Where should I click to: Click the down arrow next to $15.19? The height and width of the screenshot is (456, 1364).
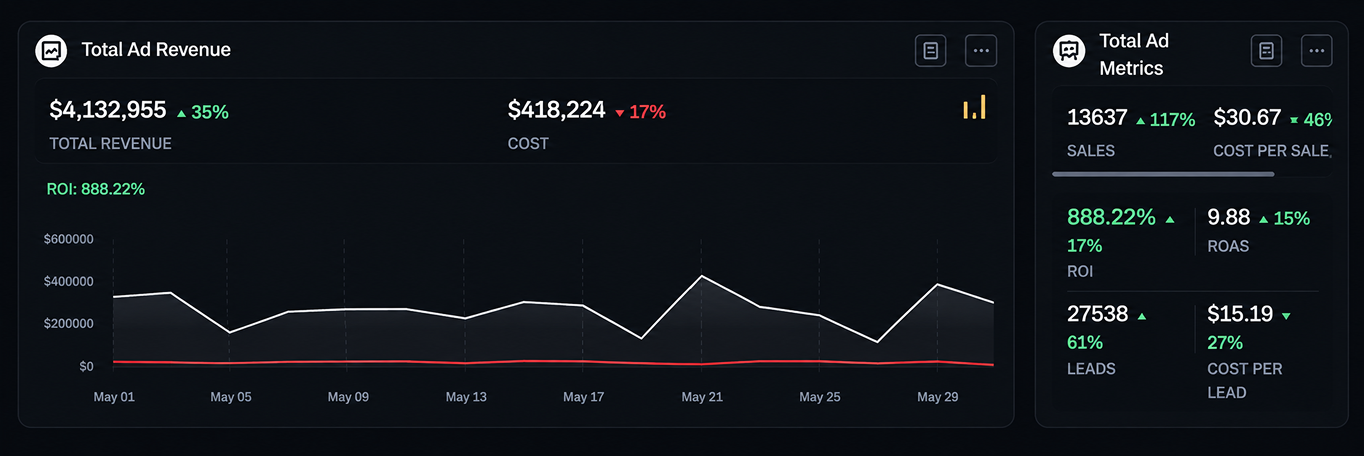point(1286,316)
